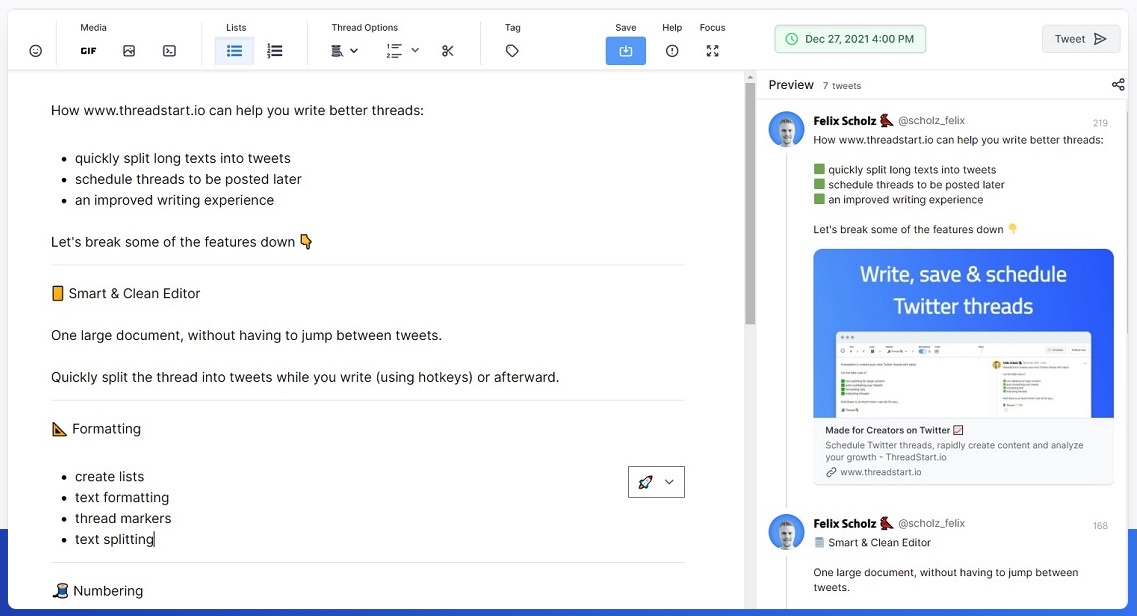
Task: Open the numbering style dropdown arrow
Action: [x=415, y=50]
